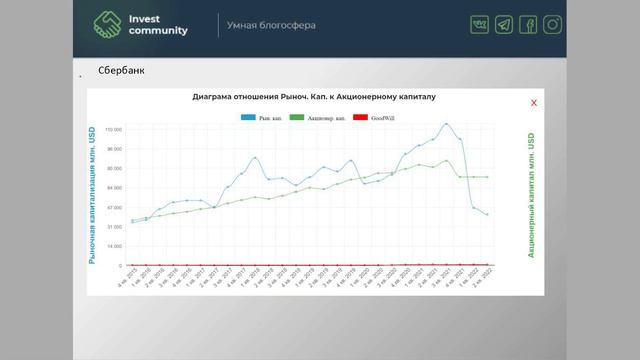This screenshot has width=640, height=360.
Task: Click the 'Умная блогосфера' header text
Action: point(271,25)
